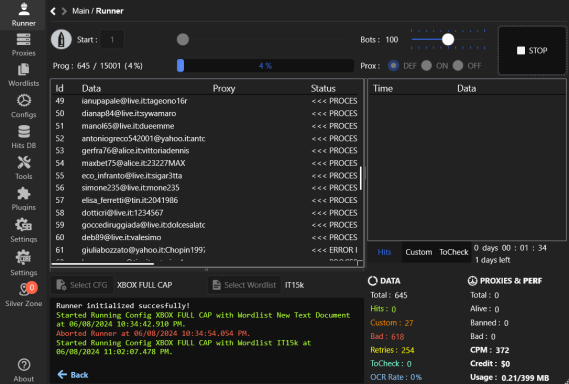
Task: Click the PROXIES & PERF icon
Action: point(472,281)
